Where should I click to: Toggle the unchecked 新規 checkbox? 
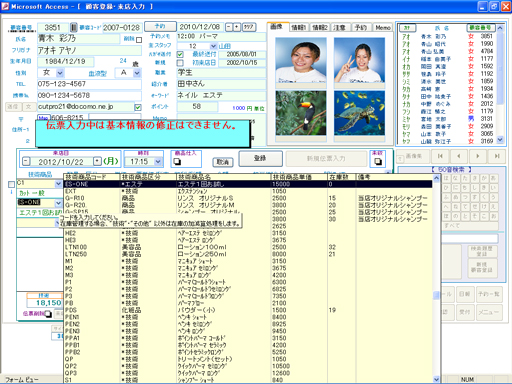(x=180, y=63)
